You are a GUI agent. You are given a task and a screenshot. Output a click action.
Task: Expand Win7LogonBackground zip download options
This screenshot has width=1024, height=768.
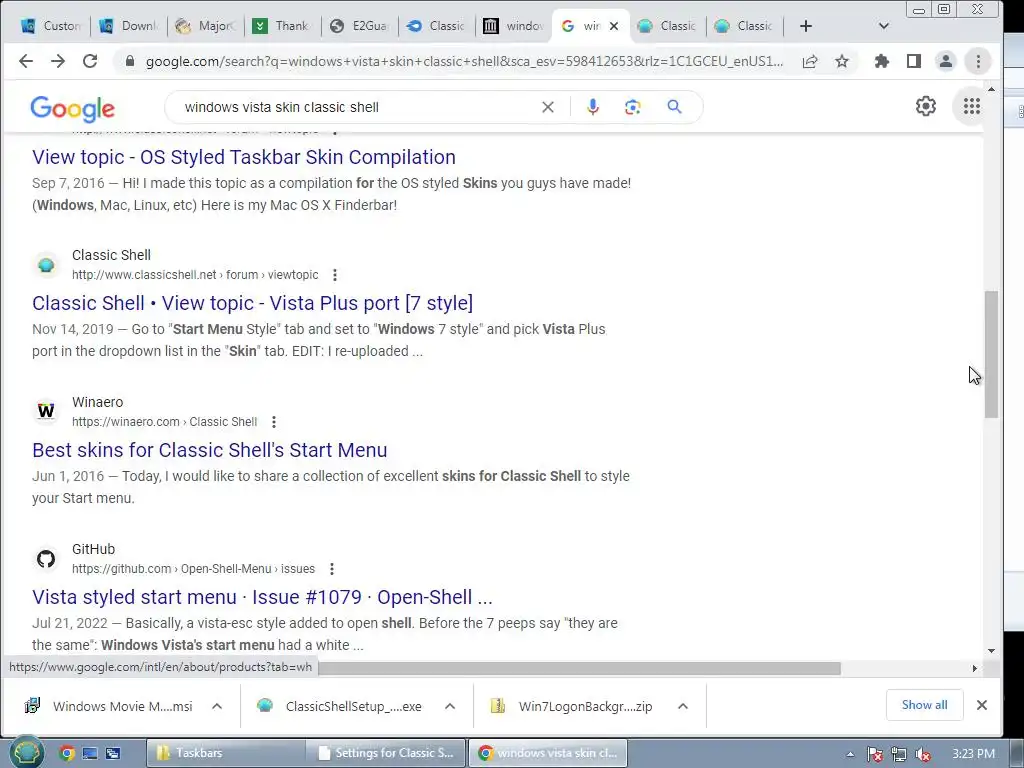[x=683, y=706]
